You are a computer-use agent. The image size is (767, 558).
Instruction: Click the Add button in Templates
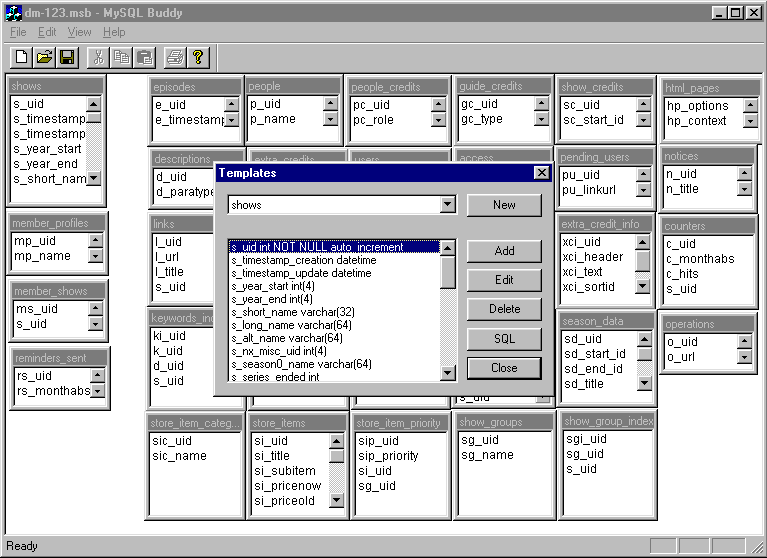(504, 251)
